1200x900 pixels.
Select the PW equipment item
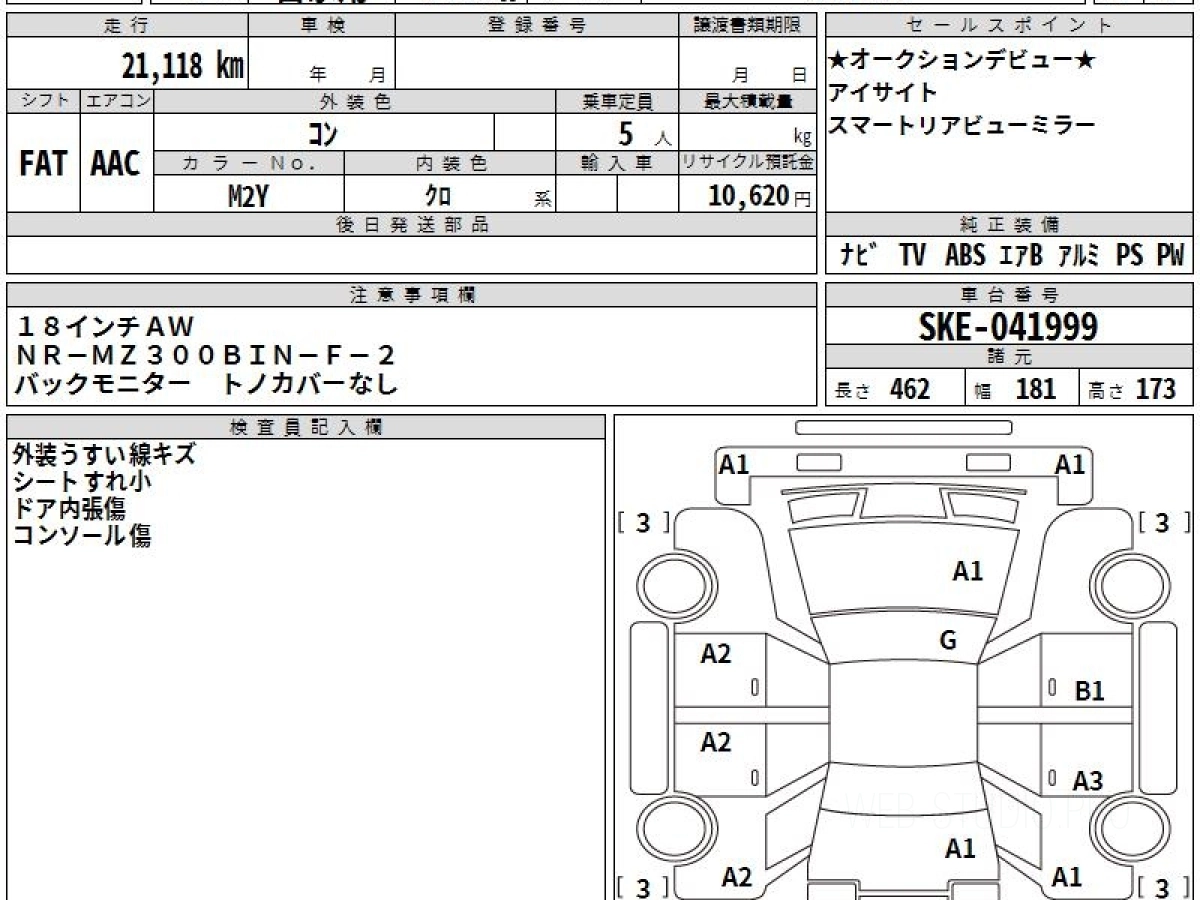point(1170,256)
